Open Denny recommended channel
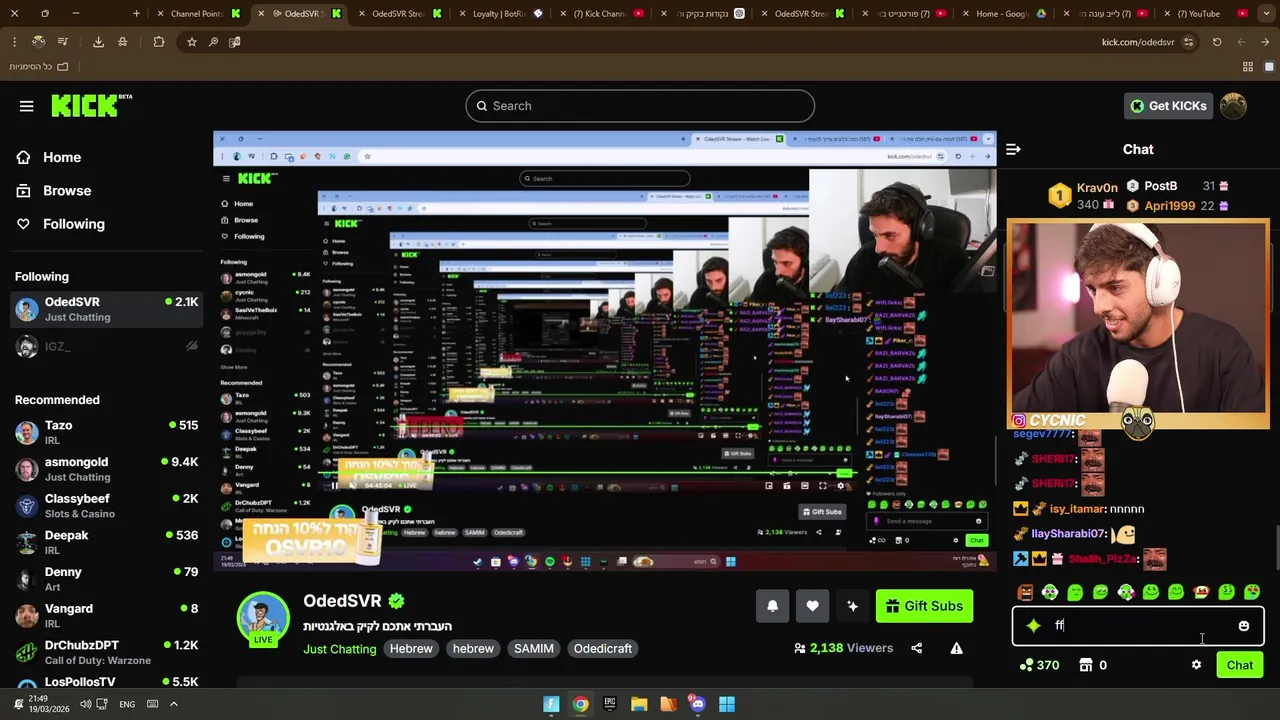Image resolution: width=1280 pixels, height=720 pixels. pyautogui.click(x=107, y=579)
